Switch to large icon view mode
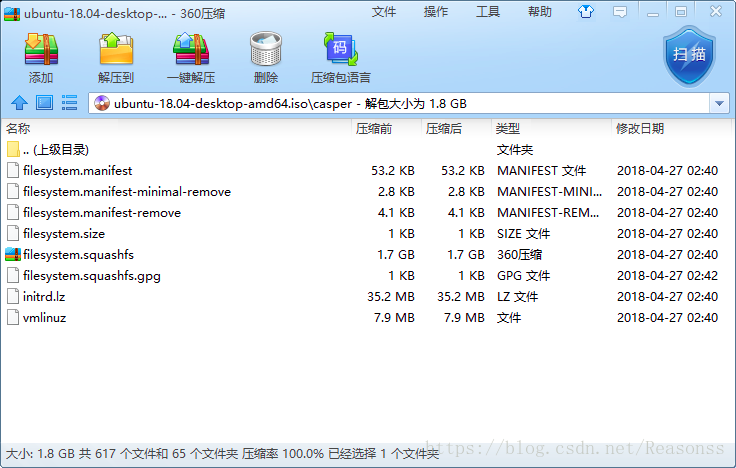Image resolution: width=736 pixels, height=468 pixels. click(45, 103)
